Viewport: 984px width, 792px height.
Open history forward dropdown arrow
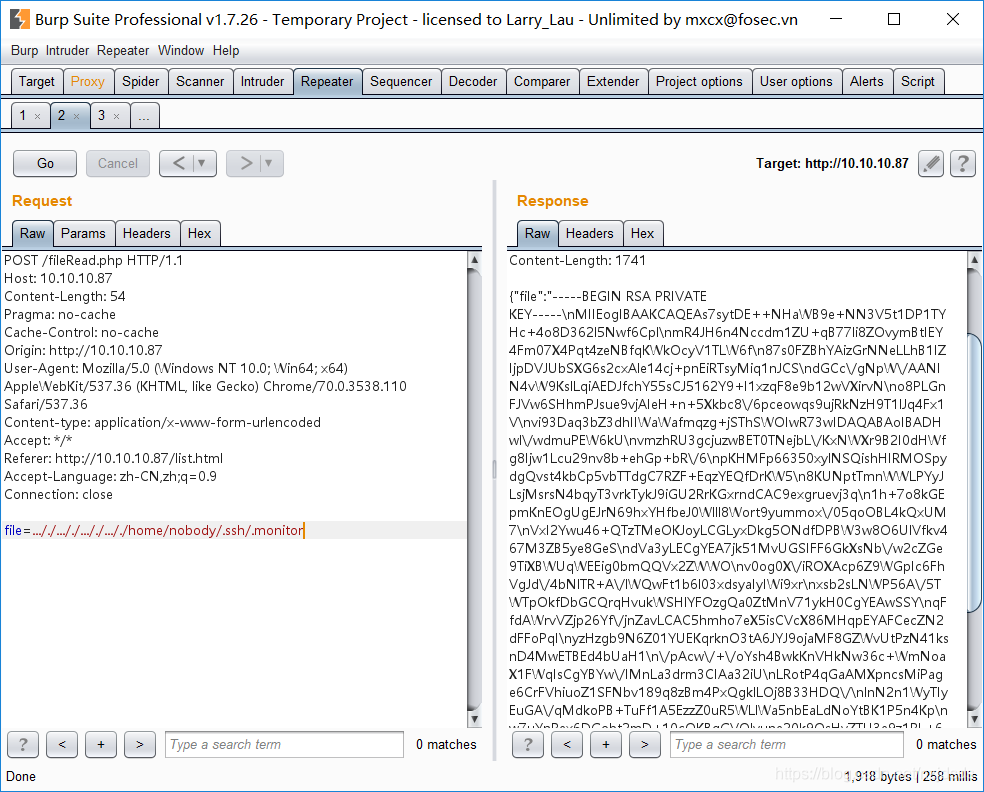pyautogui.click(x=269, y=164)
